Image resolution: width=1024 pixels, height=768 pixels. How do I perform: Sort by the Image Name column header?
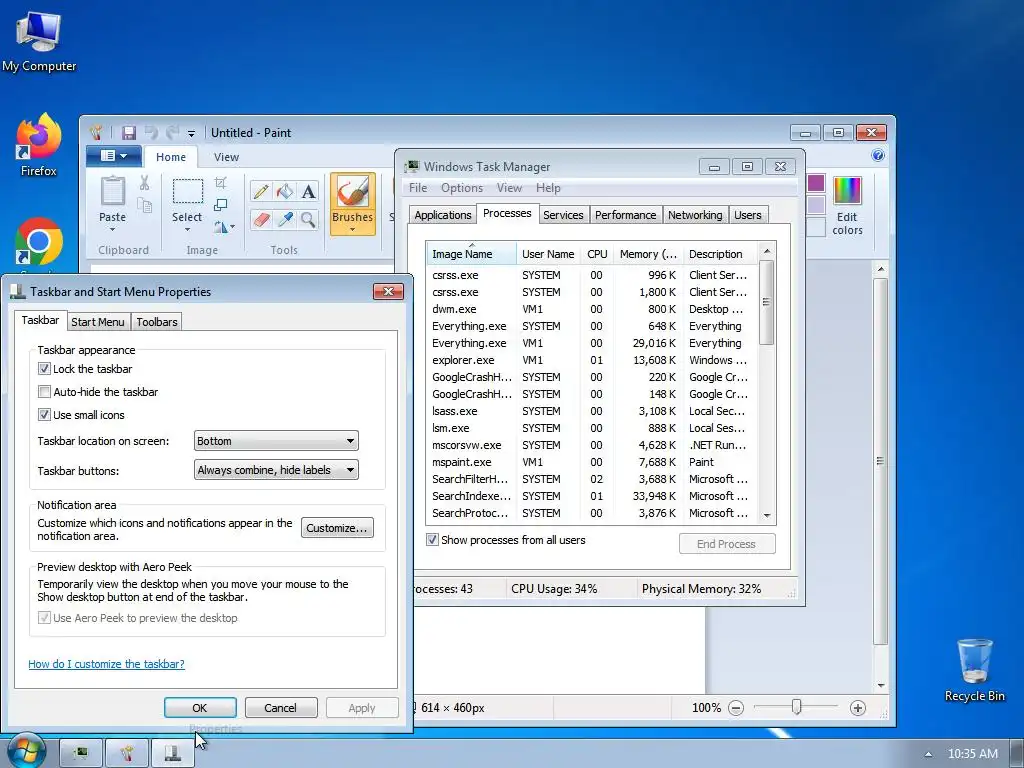[x=472, y=254]
